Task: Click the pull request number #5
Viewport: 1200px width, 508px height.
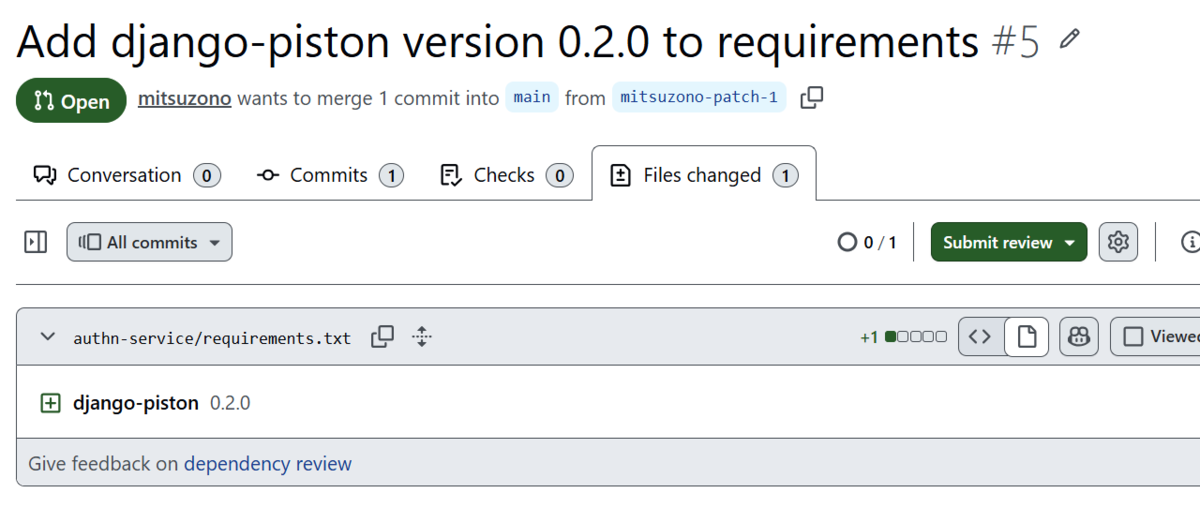Action: coord(1016,41)
